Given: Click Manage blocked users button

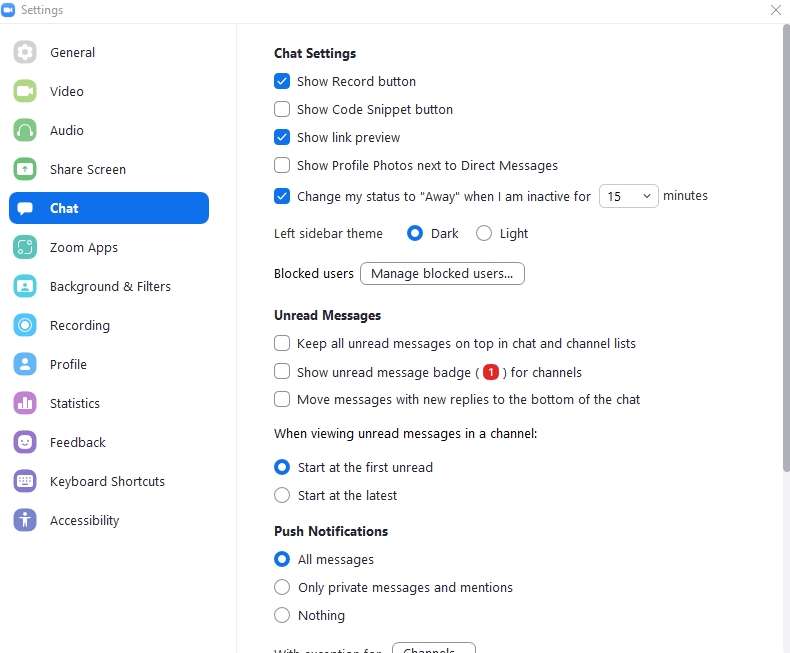Looking at the screenshot, I should [x=442, y=273].
